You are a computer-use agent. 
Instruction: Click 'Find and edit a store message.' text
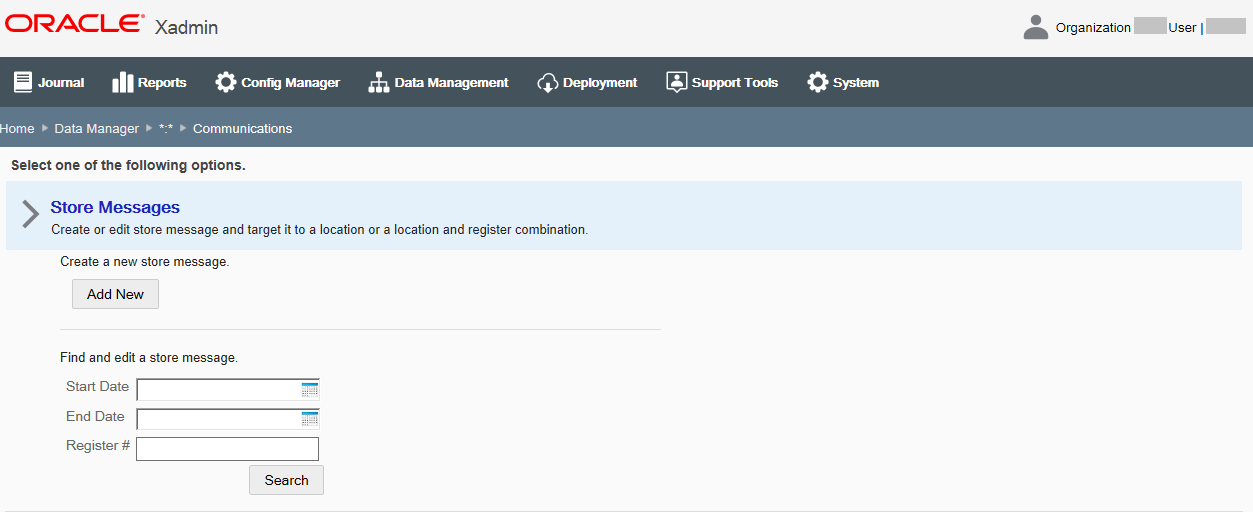pos(149,357)
